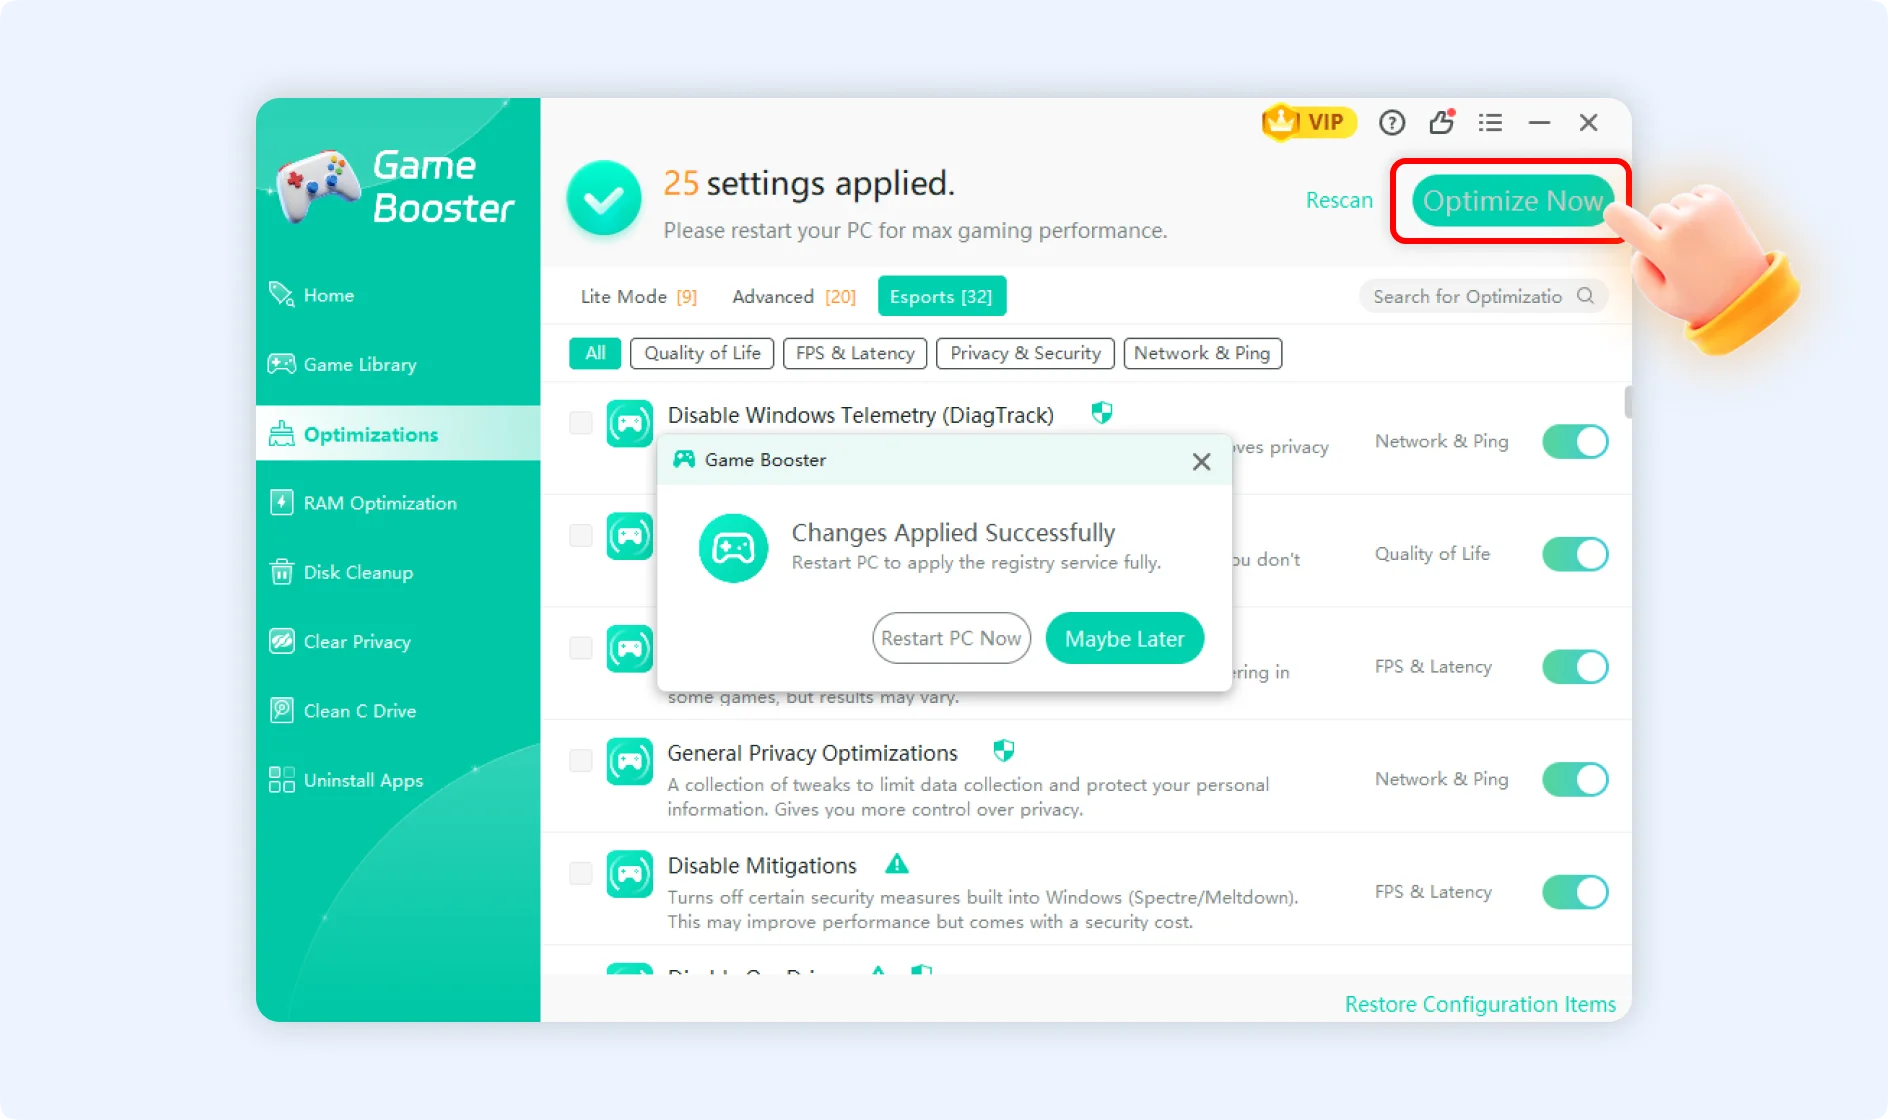Click the Rescan link
This screenshot has height=1120, width=1888.
pyautogui.click(x=1339, y=200)
